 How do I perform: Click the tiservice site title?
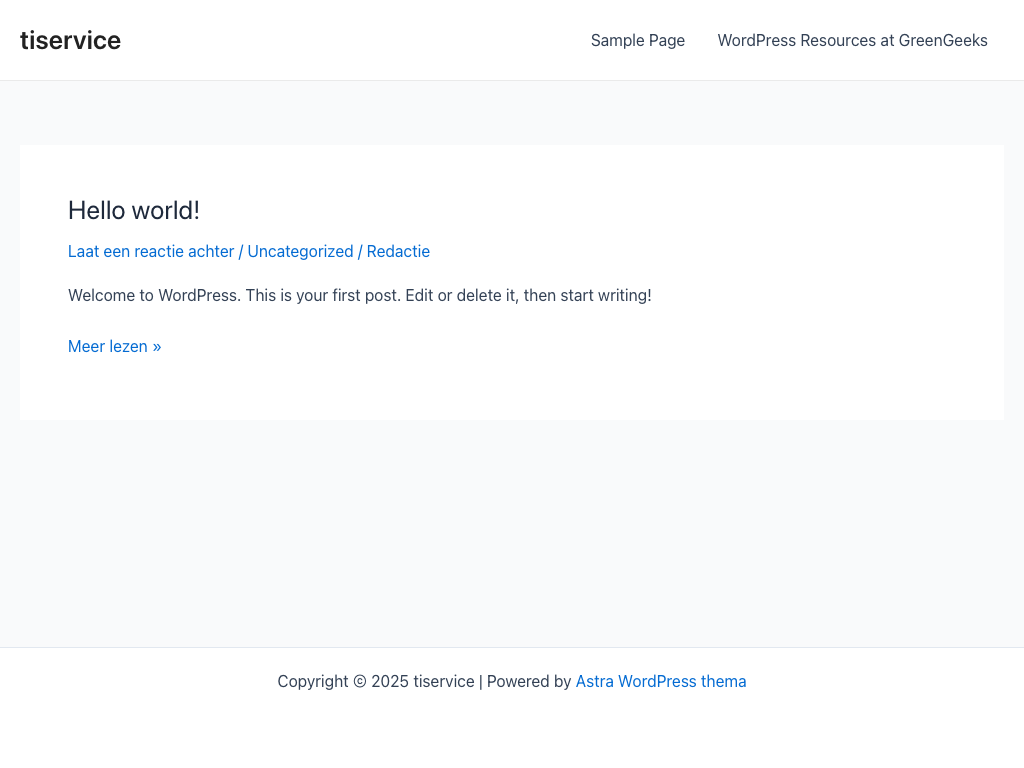(70, 40)
